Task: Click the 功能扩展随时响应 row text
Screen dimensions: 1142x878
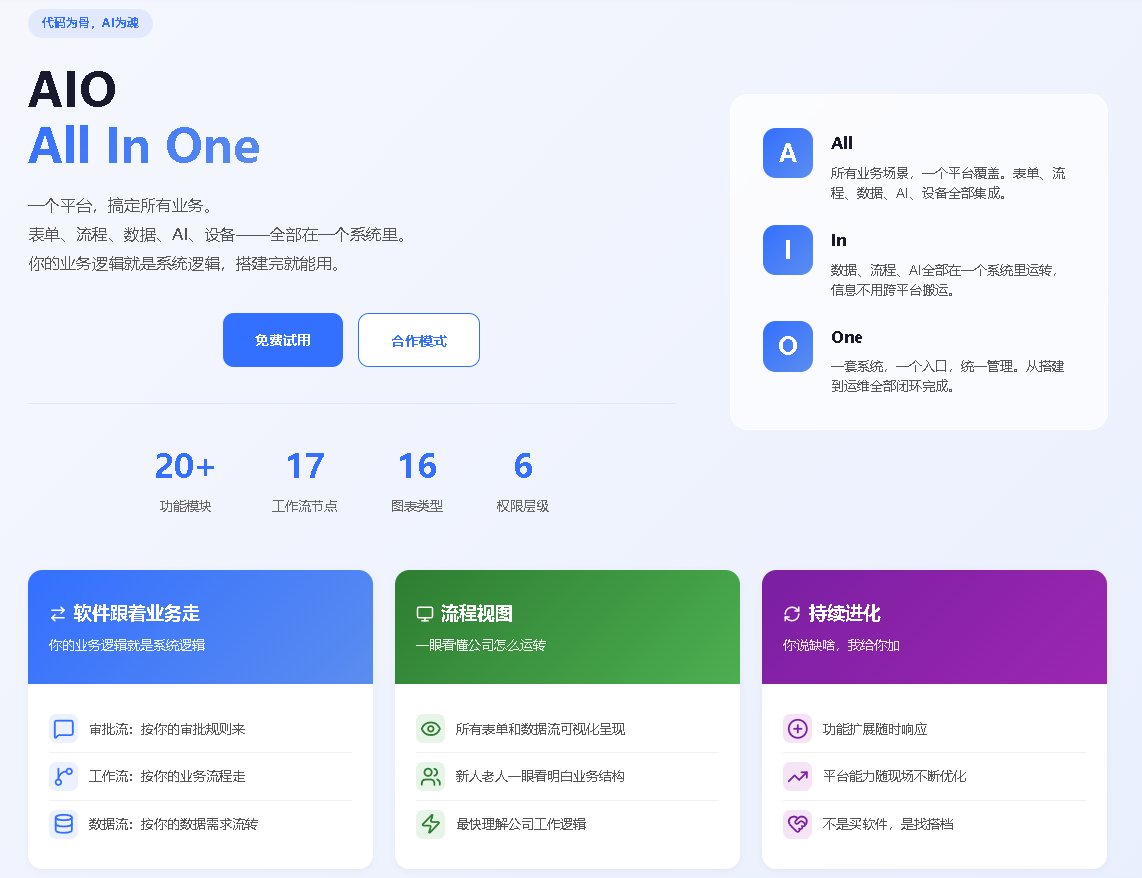Action: point(875,729)
